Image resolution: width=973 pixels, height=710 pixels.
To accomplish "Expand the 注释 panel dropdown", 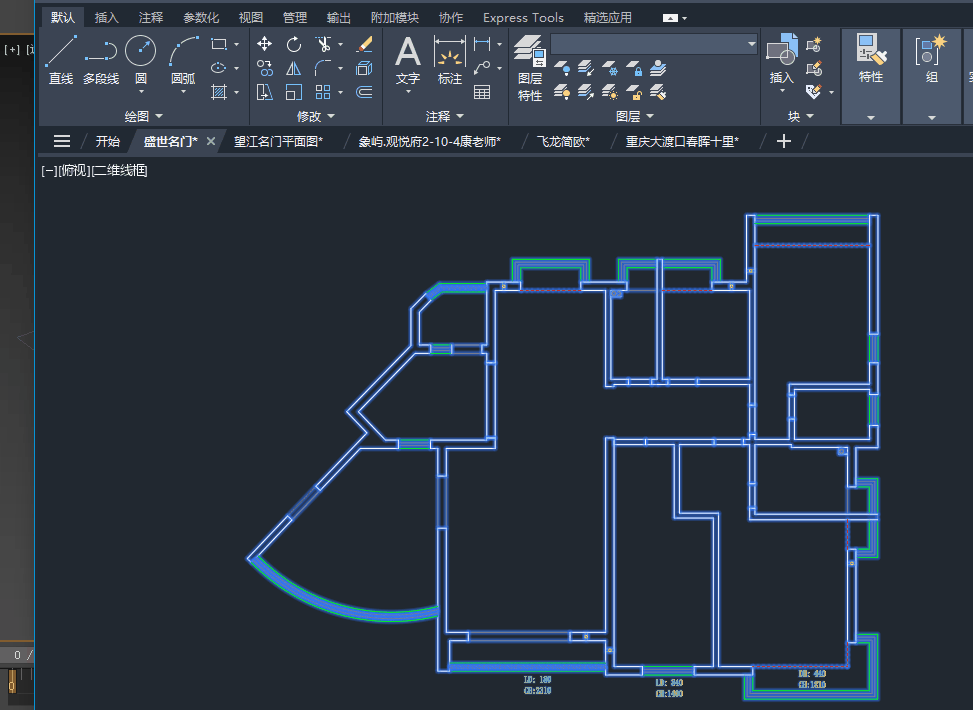I will click(x=445, y=116).
